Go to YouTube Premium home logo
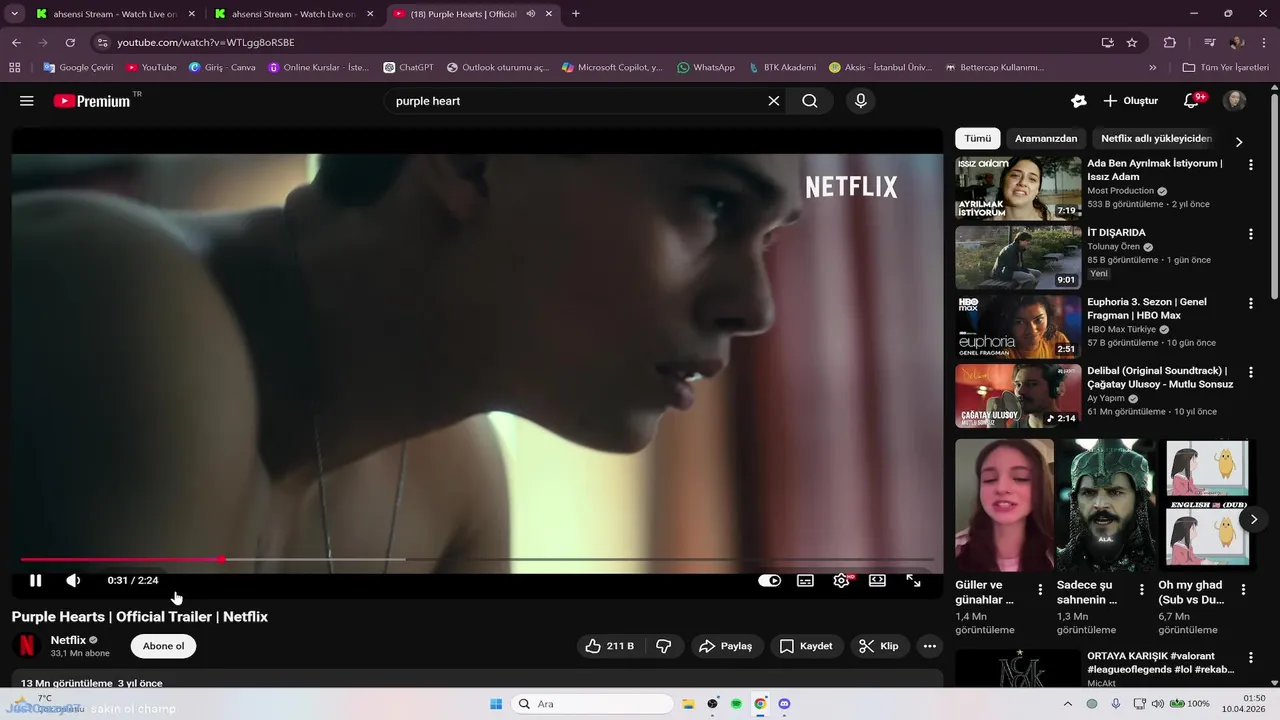 coord(92,101)
